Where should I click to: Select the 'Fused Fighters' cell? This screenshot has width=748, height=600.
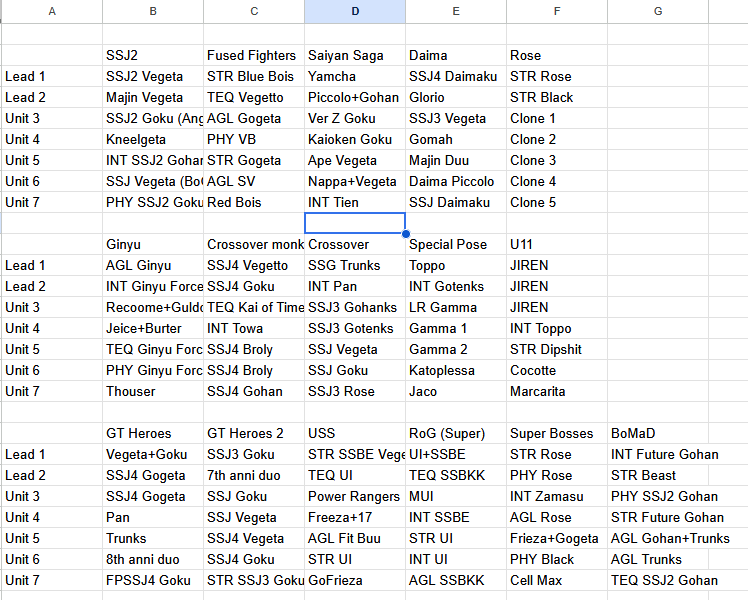point(254,55)
